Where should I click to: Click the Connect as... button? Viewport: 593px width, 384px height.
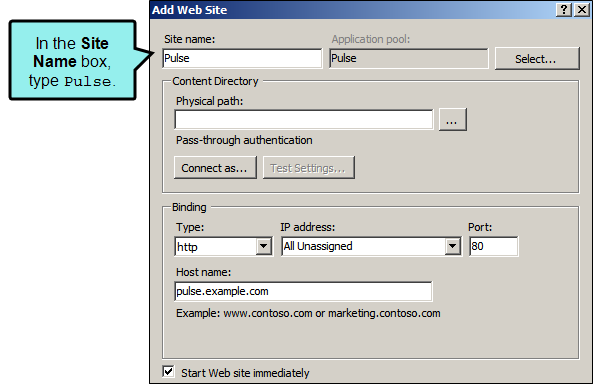pyautogui.click(x=215, y=168)
